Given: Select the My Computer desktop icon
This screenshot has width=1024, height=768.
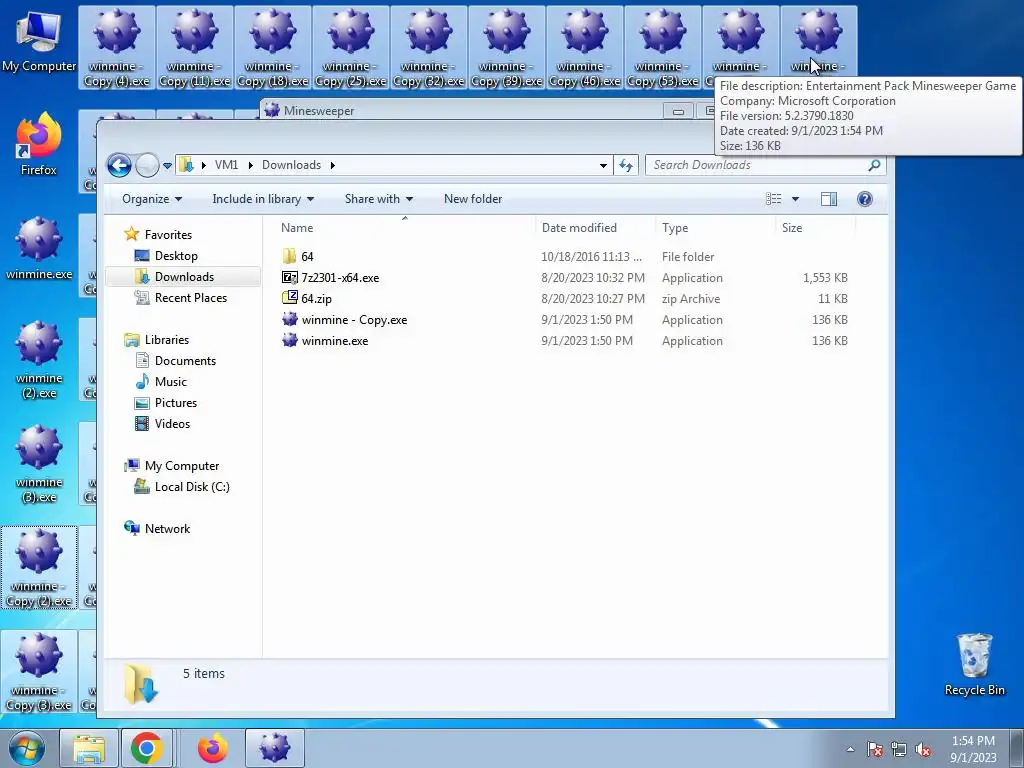Looking at the screenshot, I should pyautogui.click(x=39, y=42).
